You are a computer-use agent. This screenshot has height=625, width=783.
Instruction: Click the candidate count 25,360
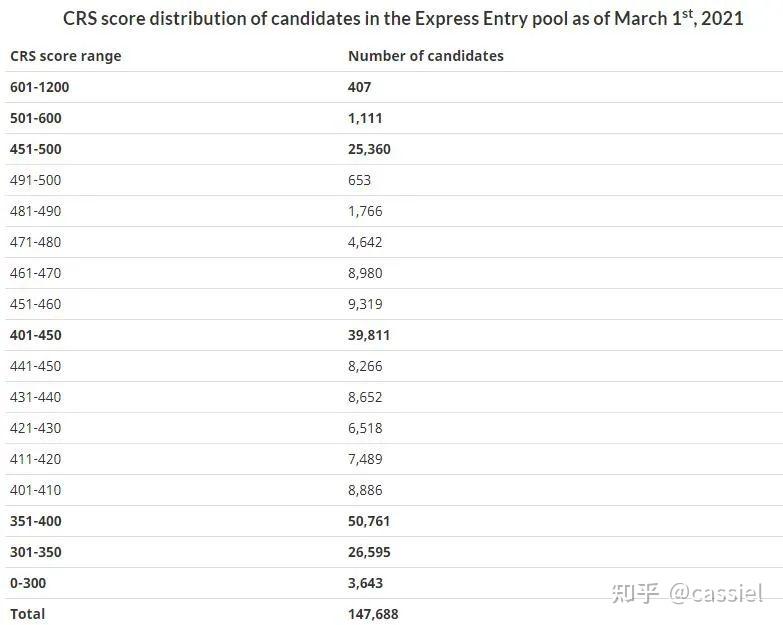point(369,149)
